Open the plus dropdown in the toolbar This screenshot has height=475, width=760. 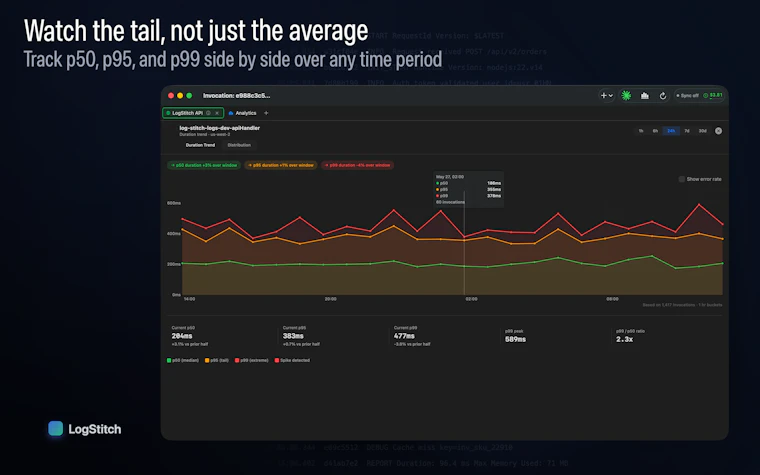[x=607, y=95]
